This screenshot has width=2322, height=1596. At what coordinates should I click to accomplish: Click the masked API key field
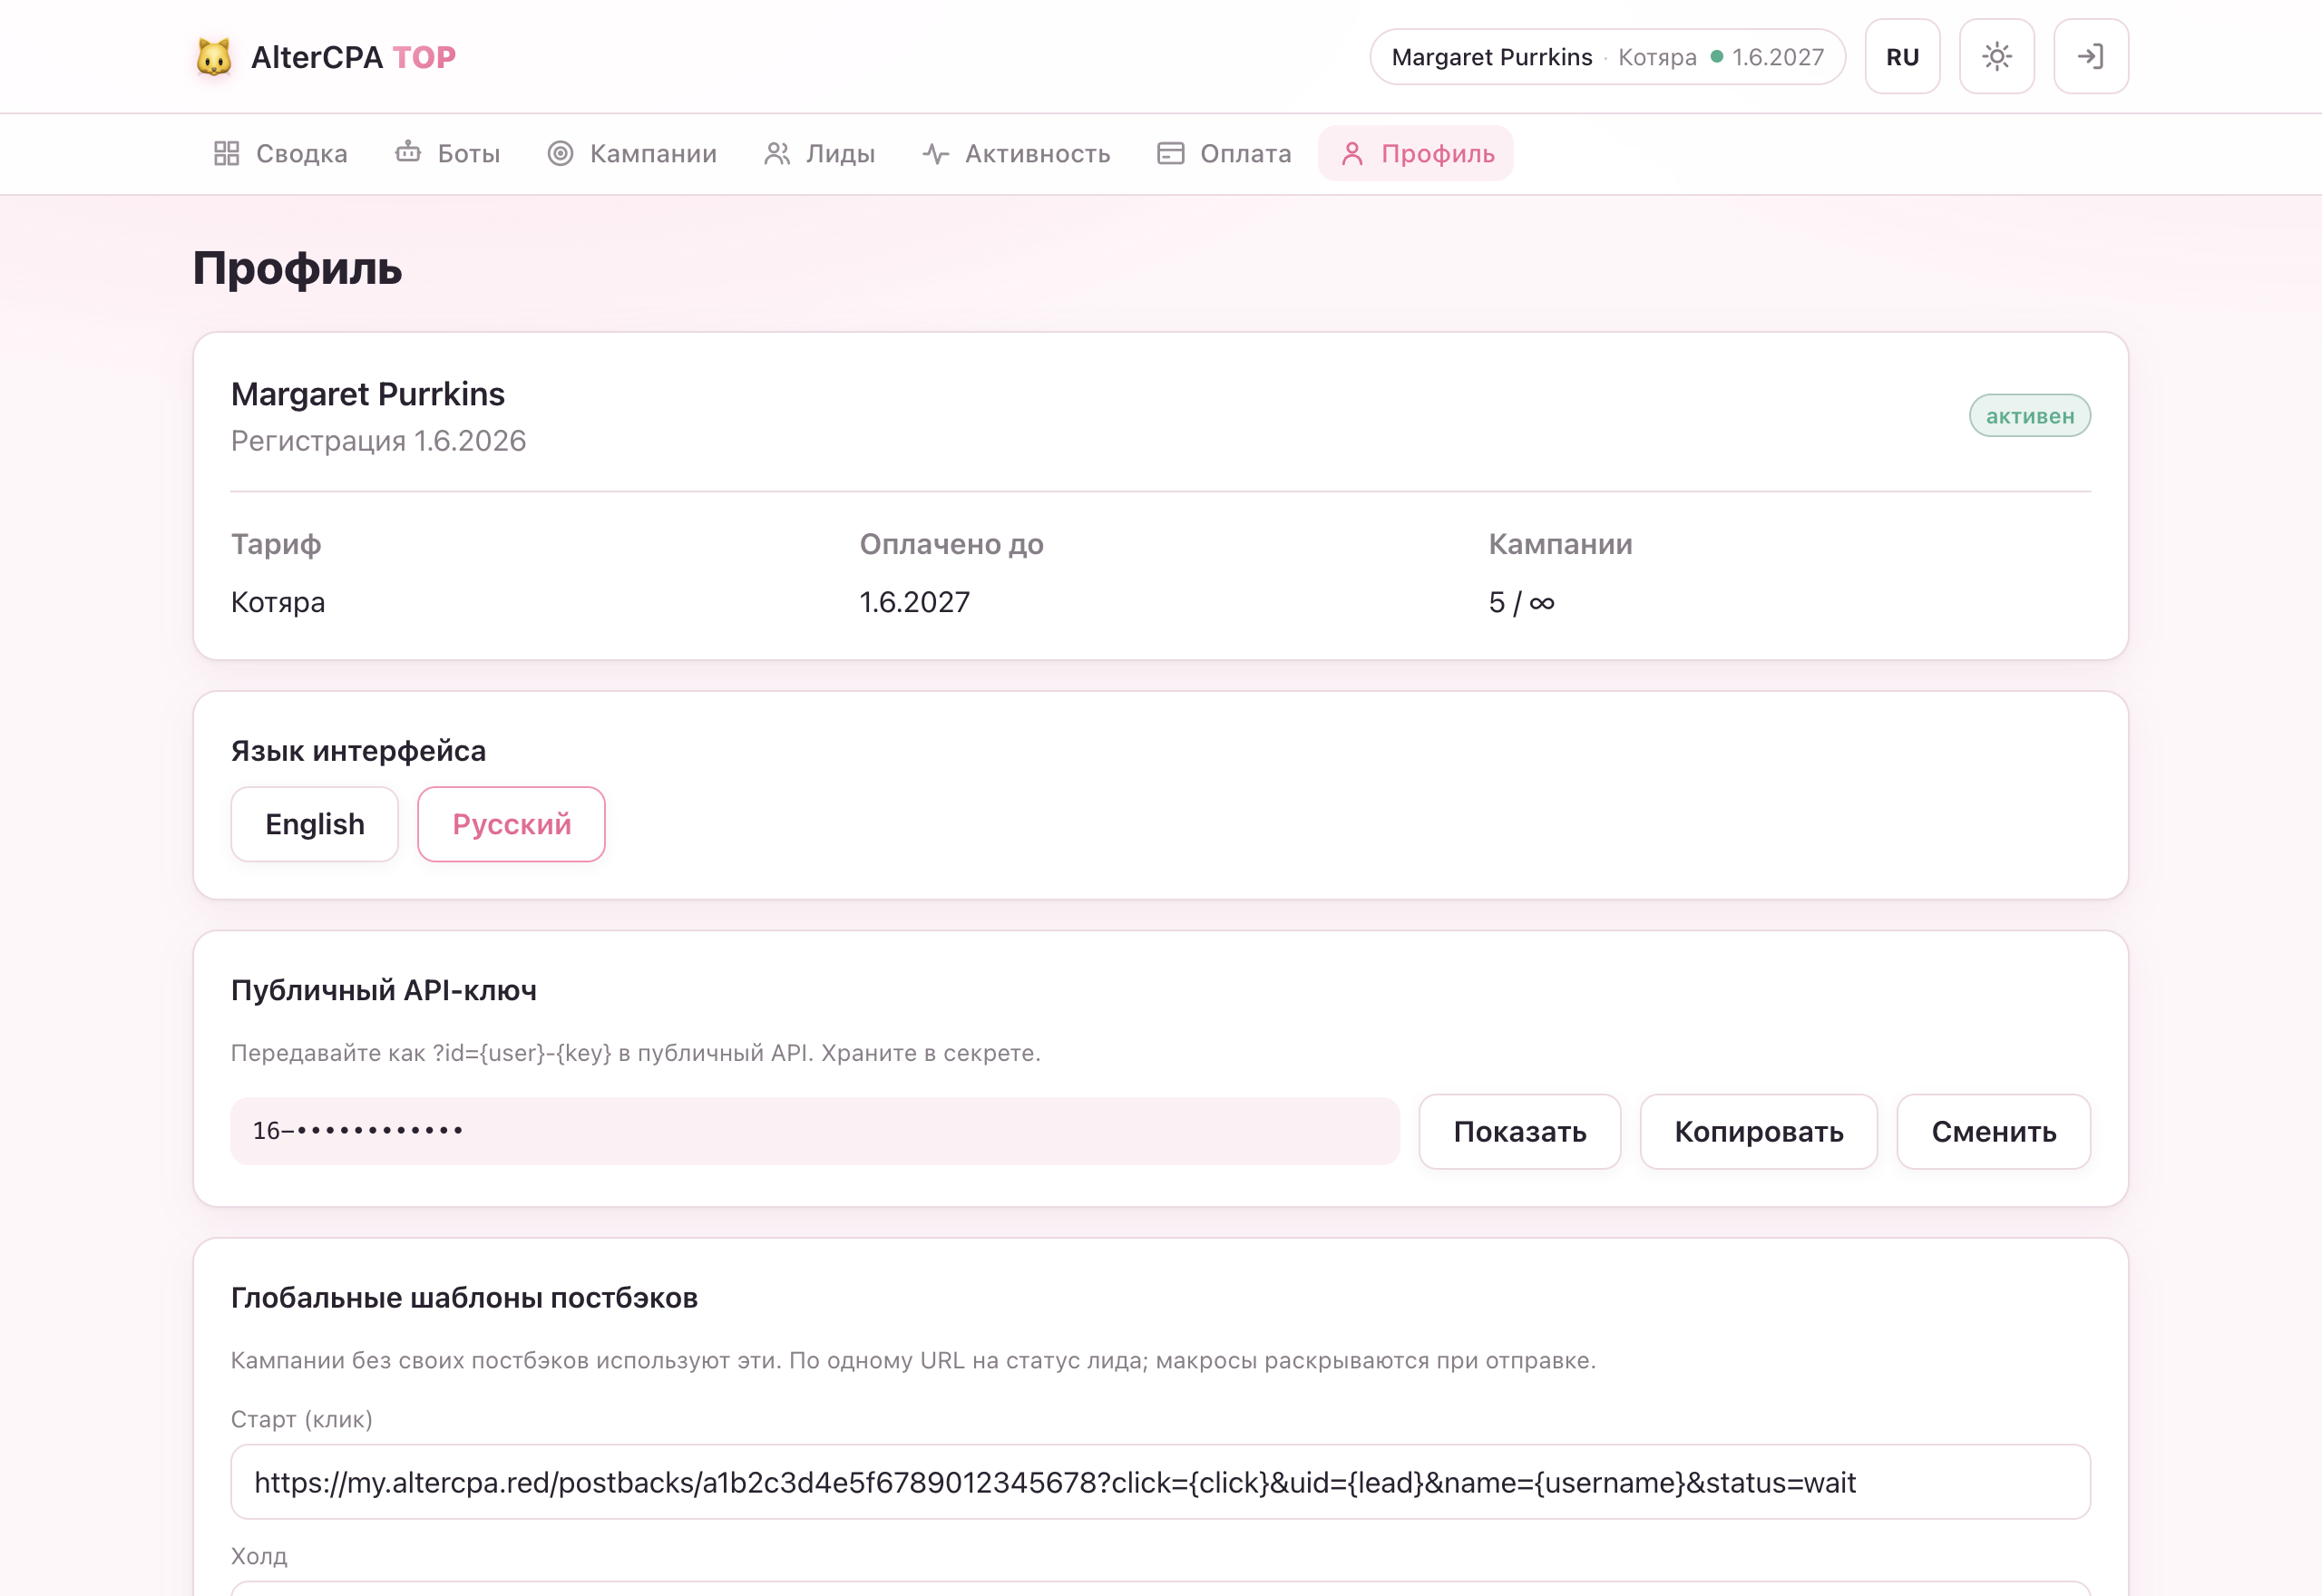[815, 1131]
